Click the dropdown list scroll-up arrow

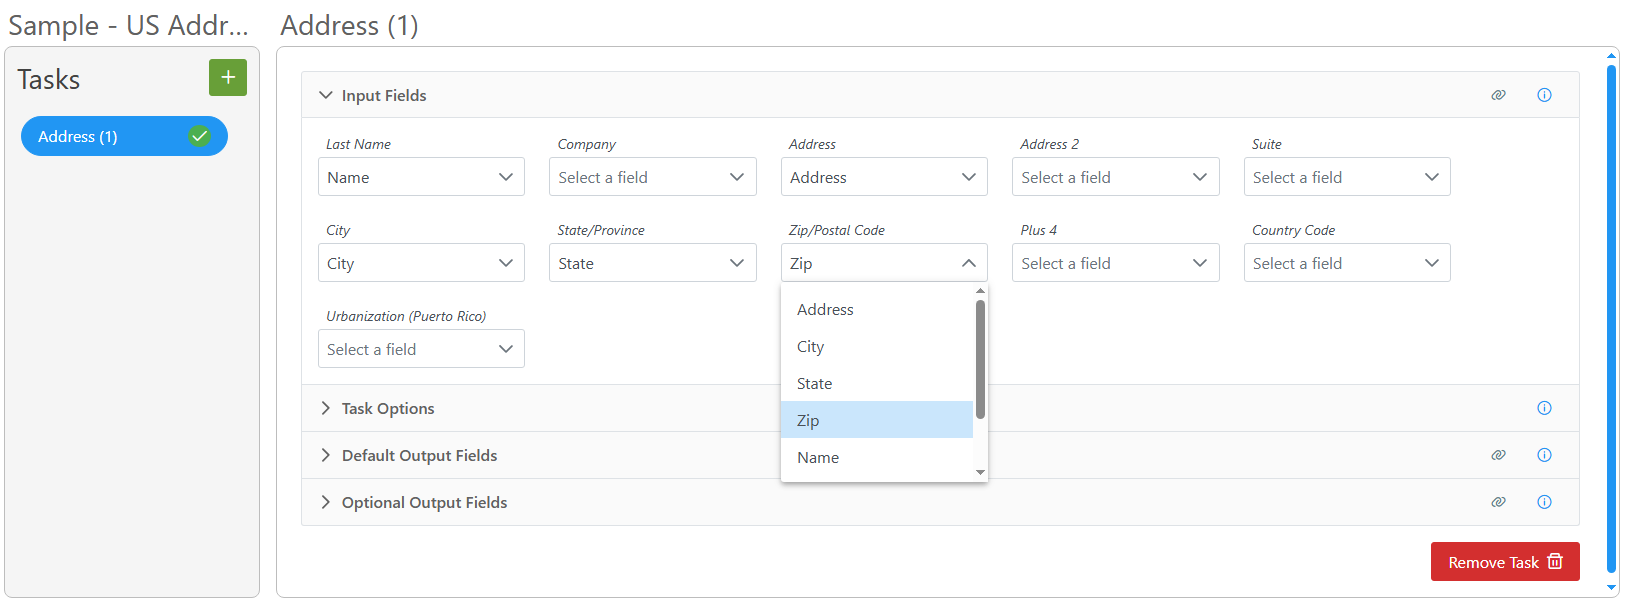[x=980, y=291]
